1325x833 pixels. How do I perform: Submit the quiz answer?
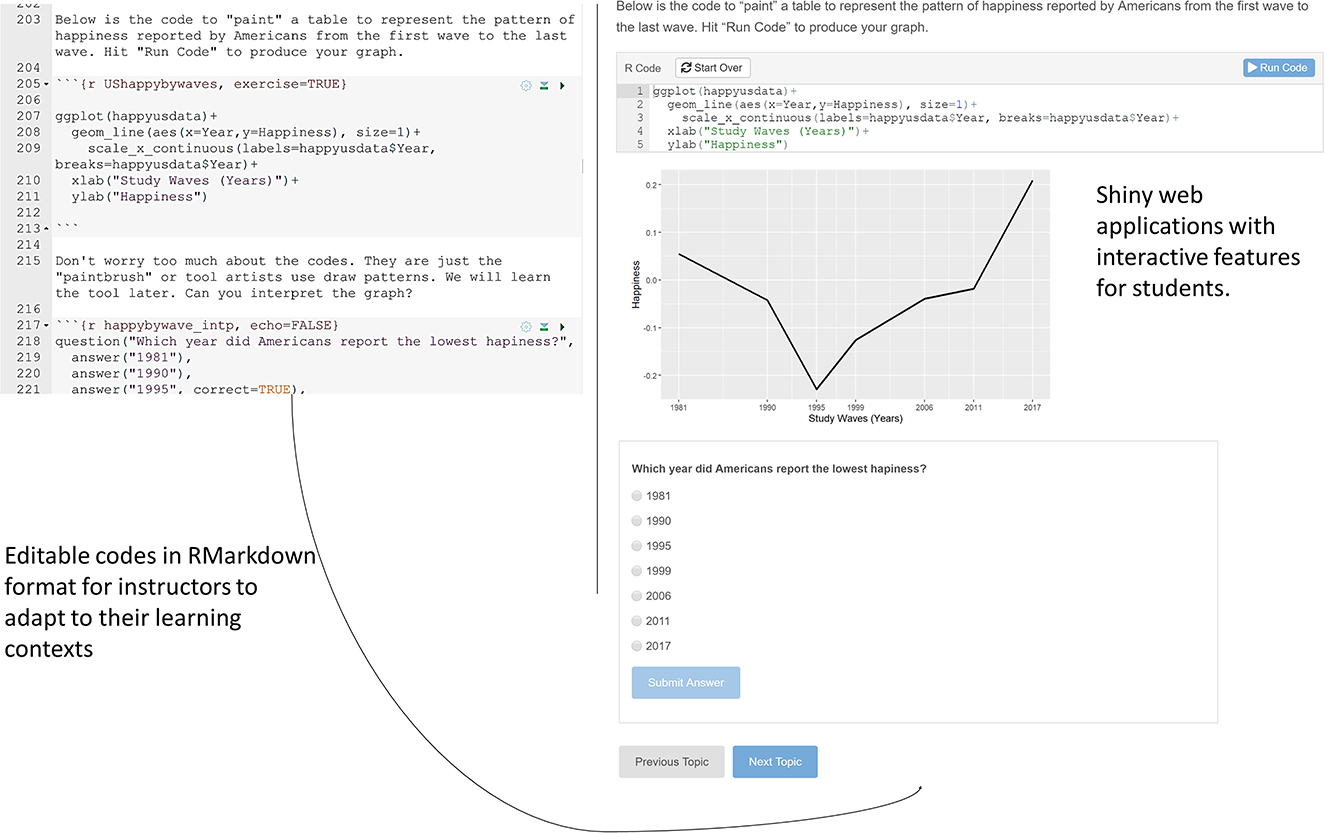click(x=686, y=682)
